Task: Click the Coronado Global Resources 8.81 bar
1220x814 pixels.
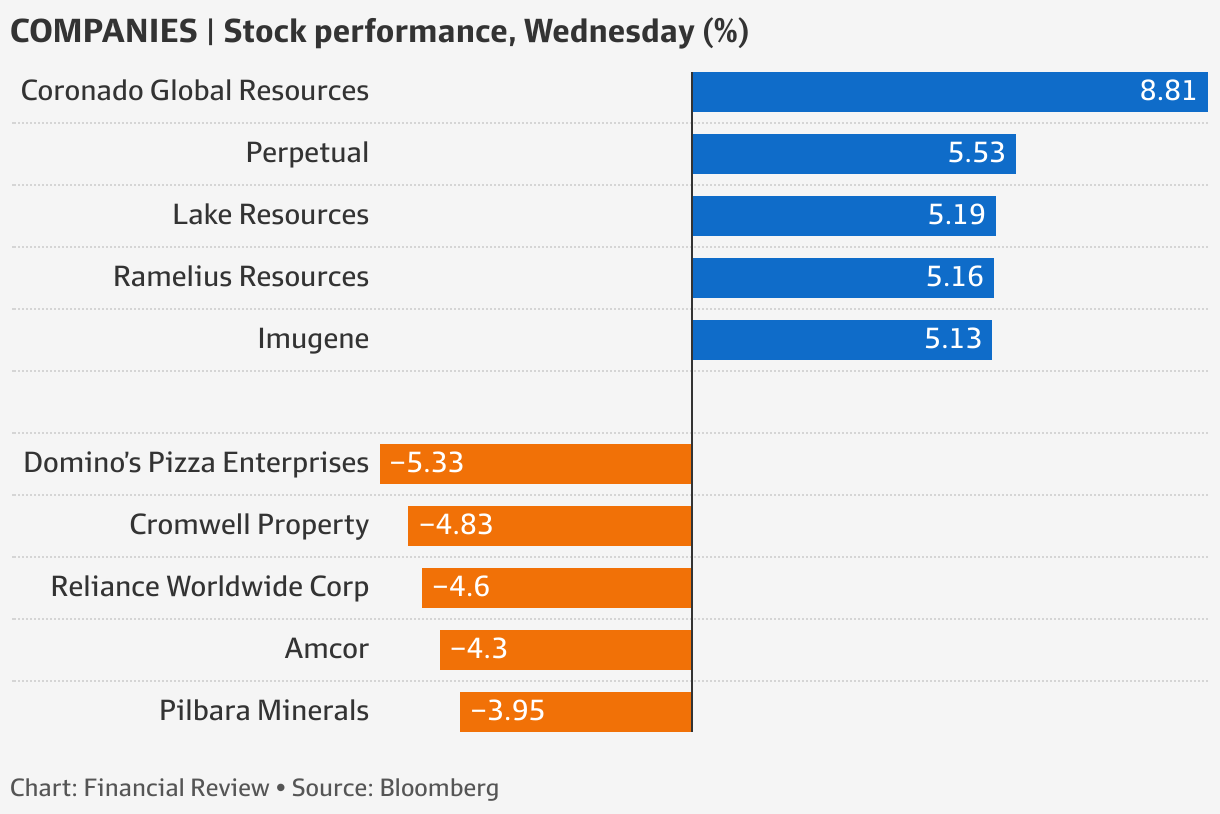Action: [949, 91]
